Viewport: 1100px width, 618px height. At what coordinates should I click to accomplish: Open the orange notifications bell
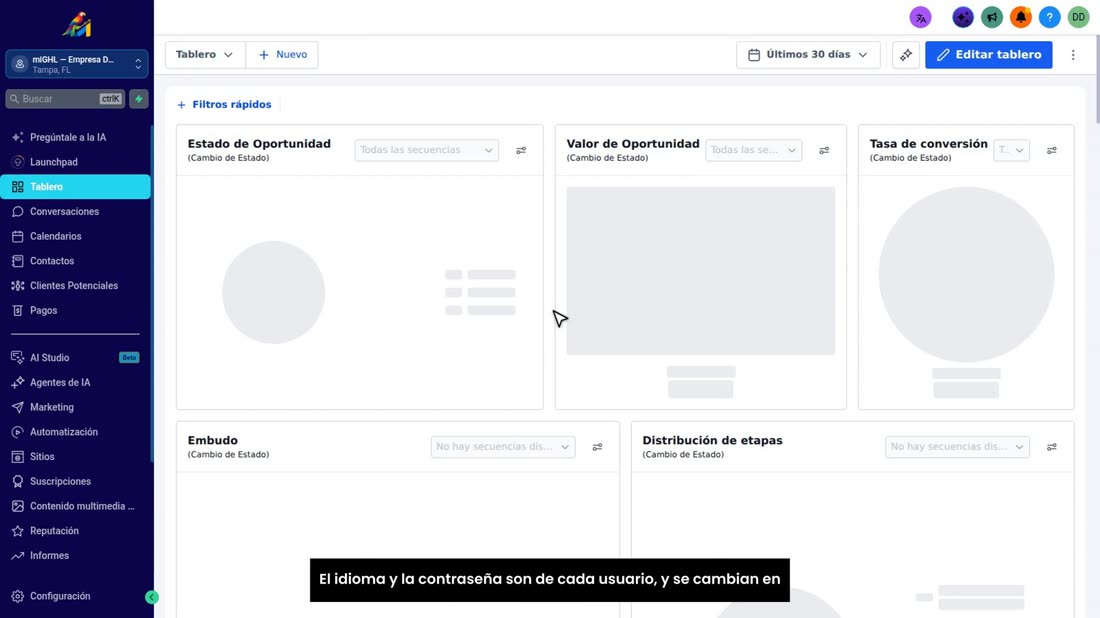coord(1020,18)
